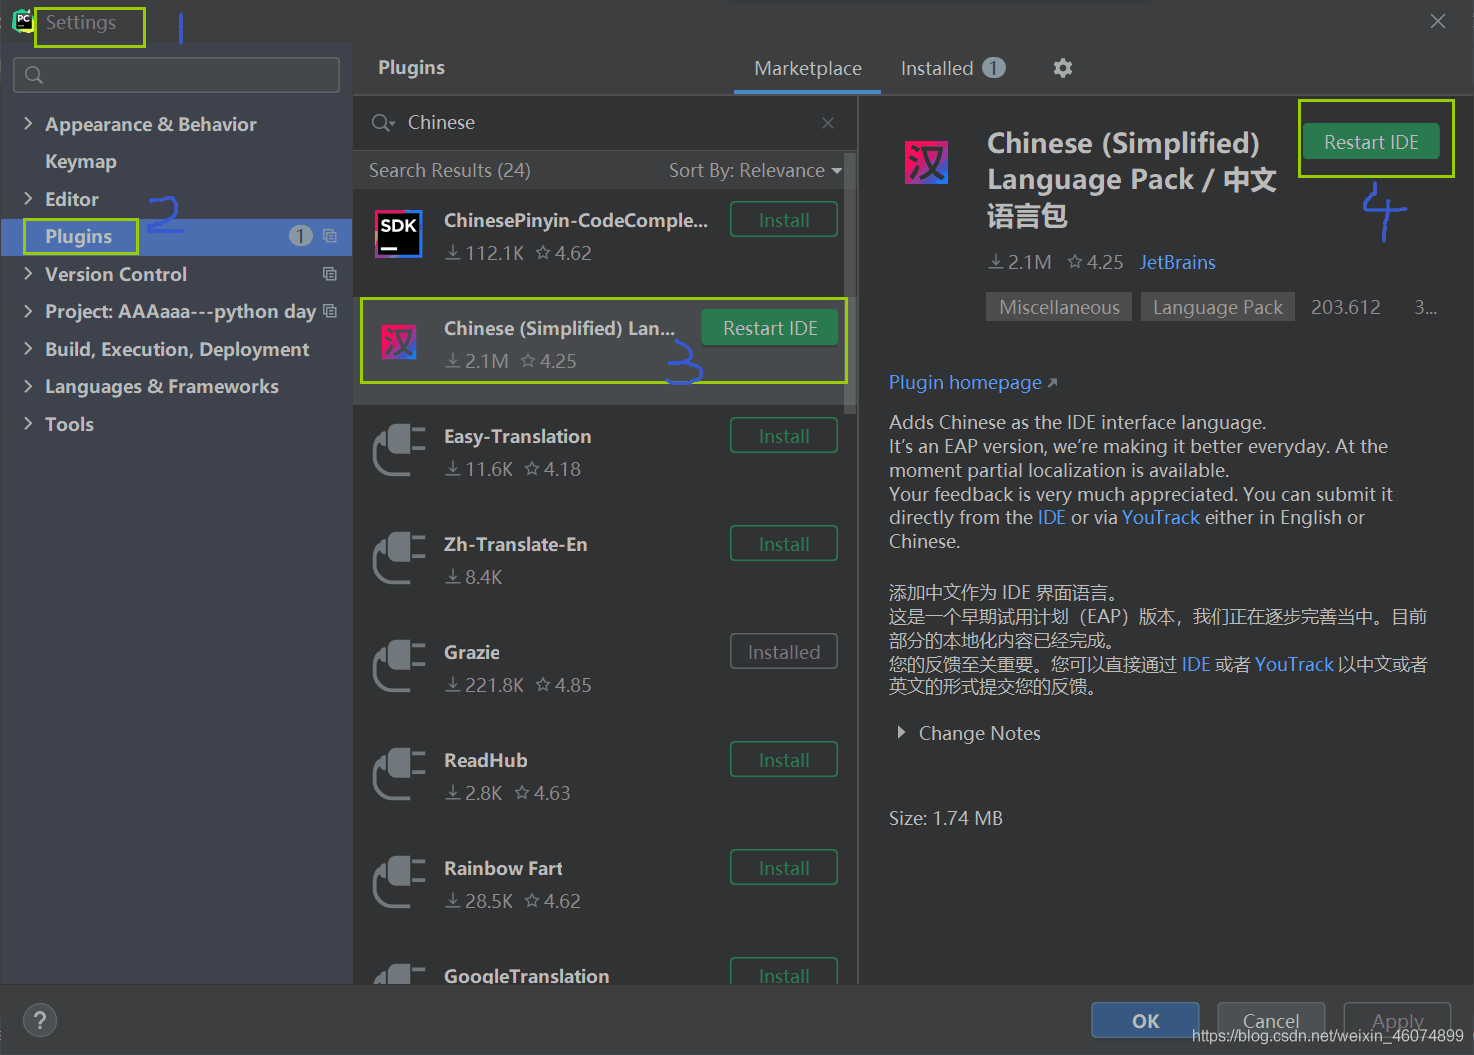
Task: Install ChinesePinyin-CodeCompletion plugin
Action: [784, 220]
